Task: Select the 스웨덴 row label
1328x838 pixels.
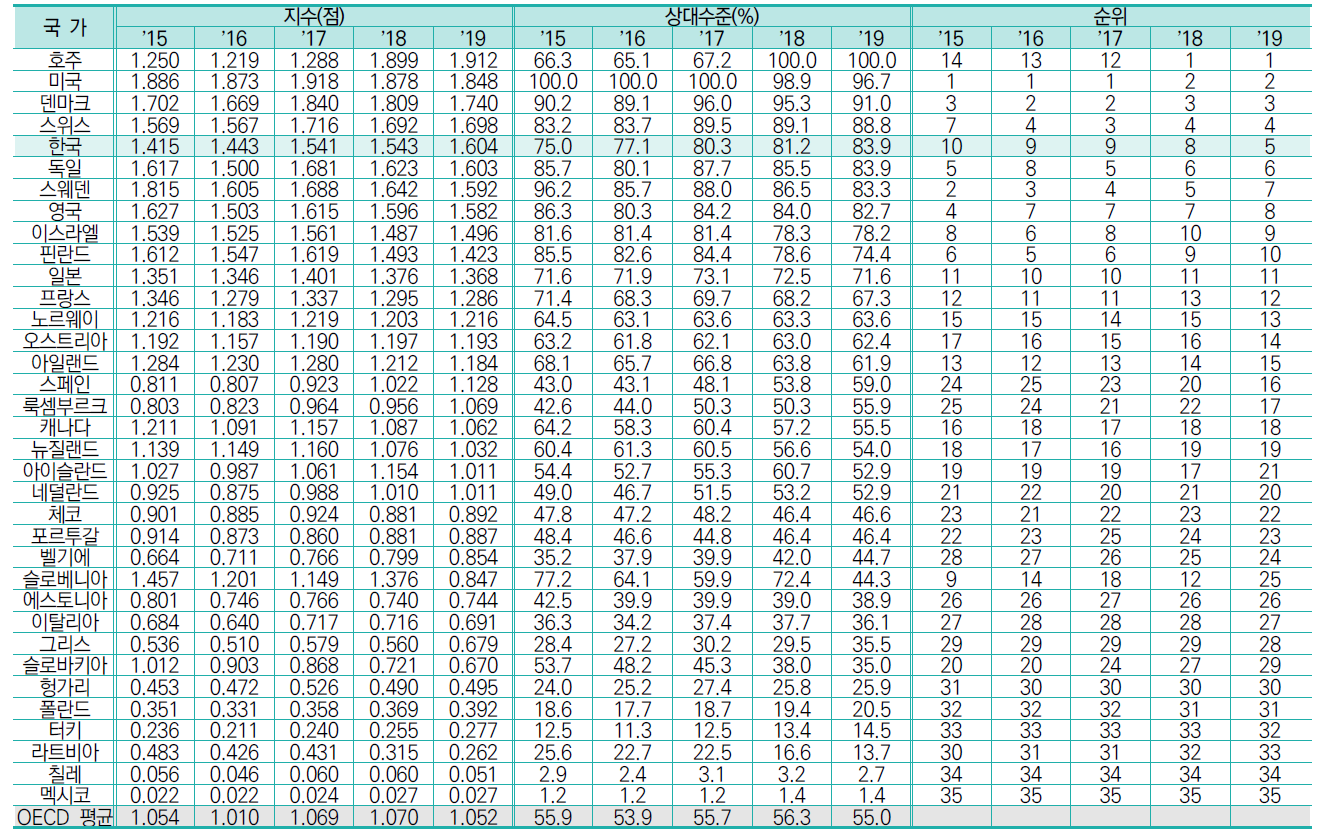Action: pyautogui.click(x=65, y=188)
